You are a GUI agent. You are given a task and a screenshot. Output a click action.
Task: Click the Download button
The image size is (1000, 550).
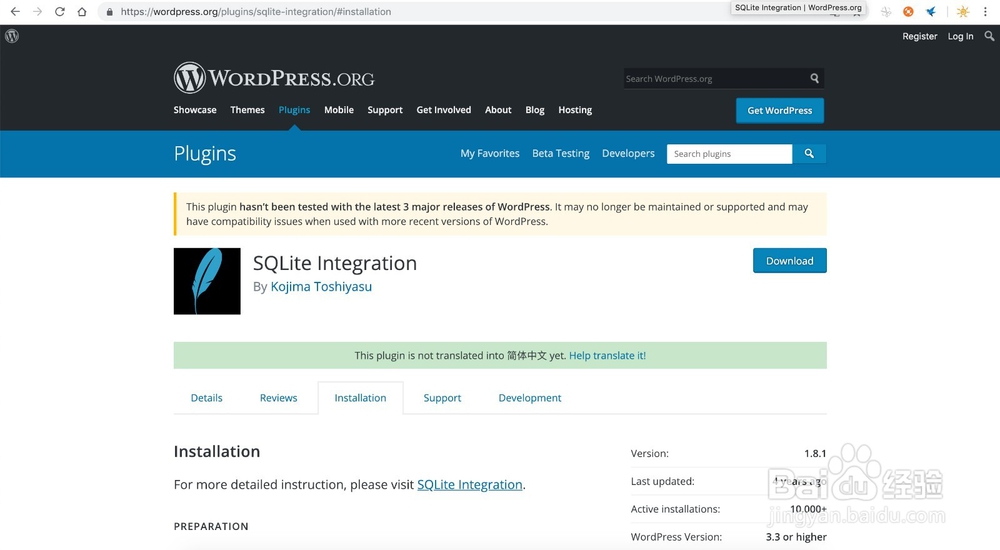[789, 261]
